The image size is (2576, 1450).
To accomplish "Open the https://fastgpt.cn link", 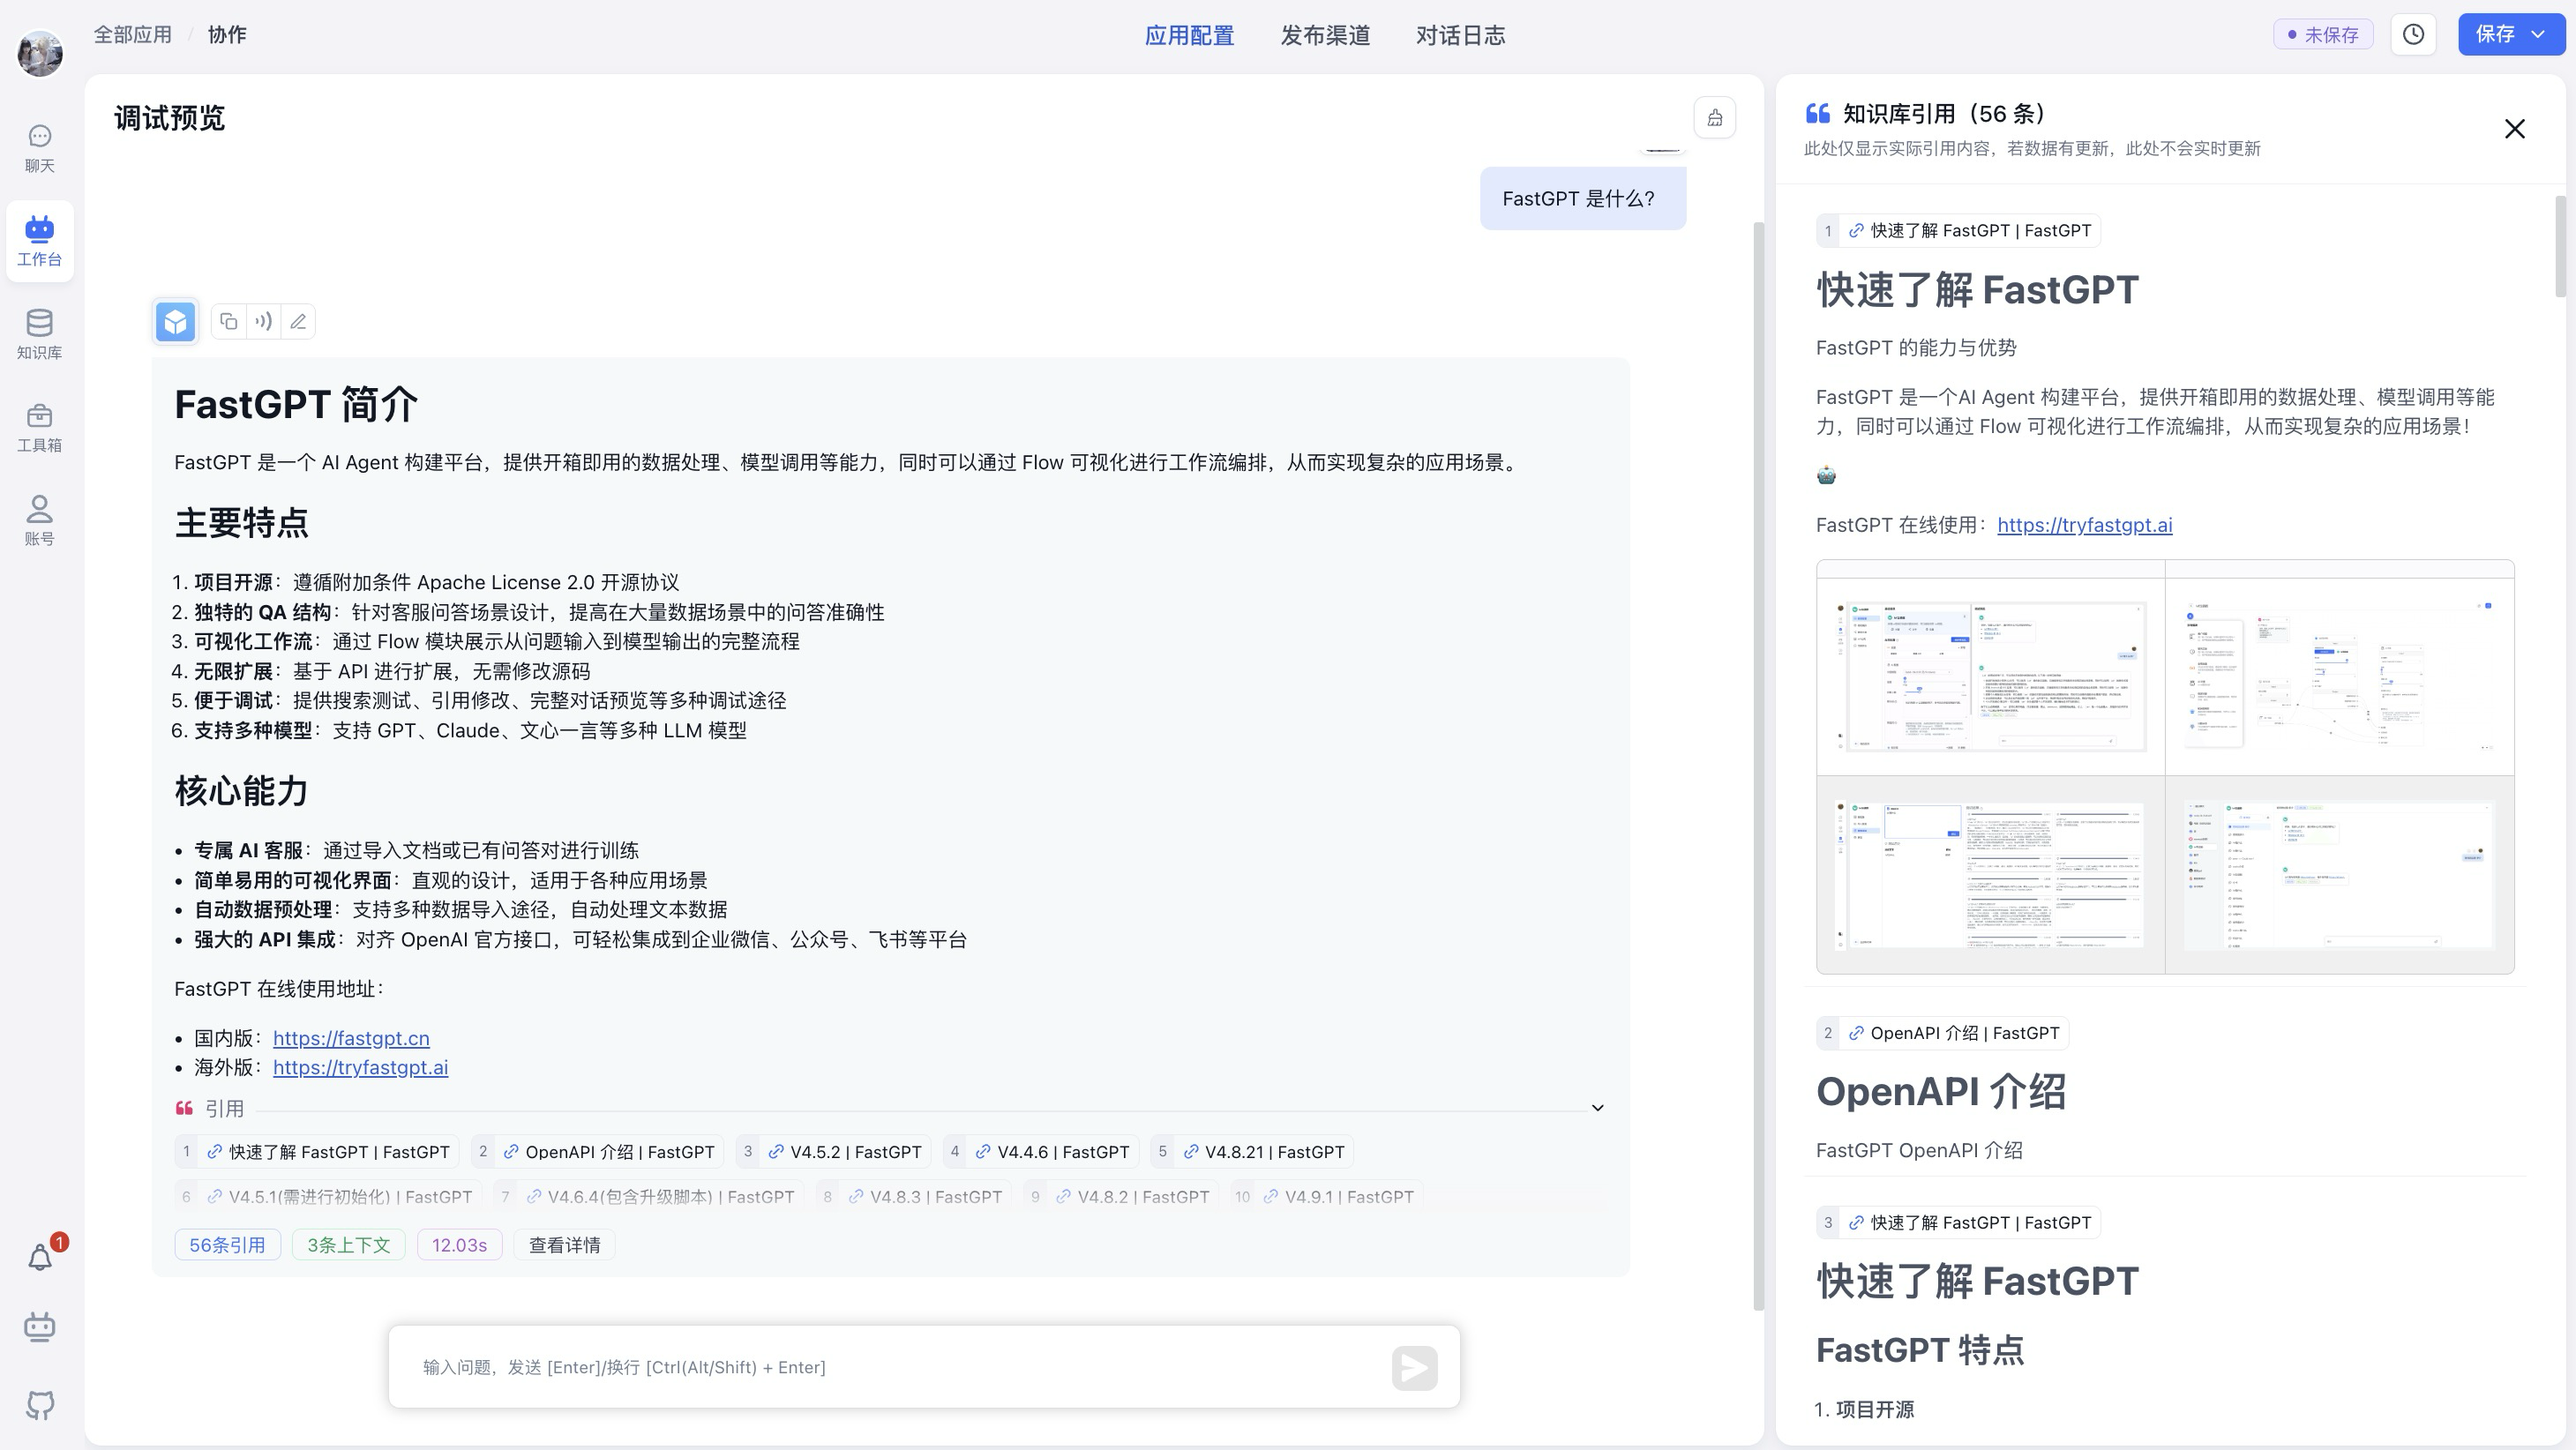I will [x=351, y=1038].
